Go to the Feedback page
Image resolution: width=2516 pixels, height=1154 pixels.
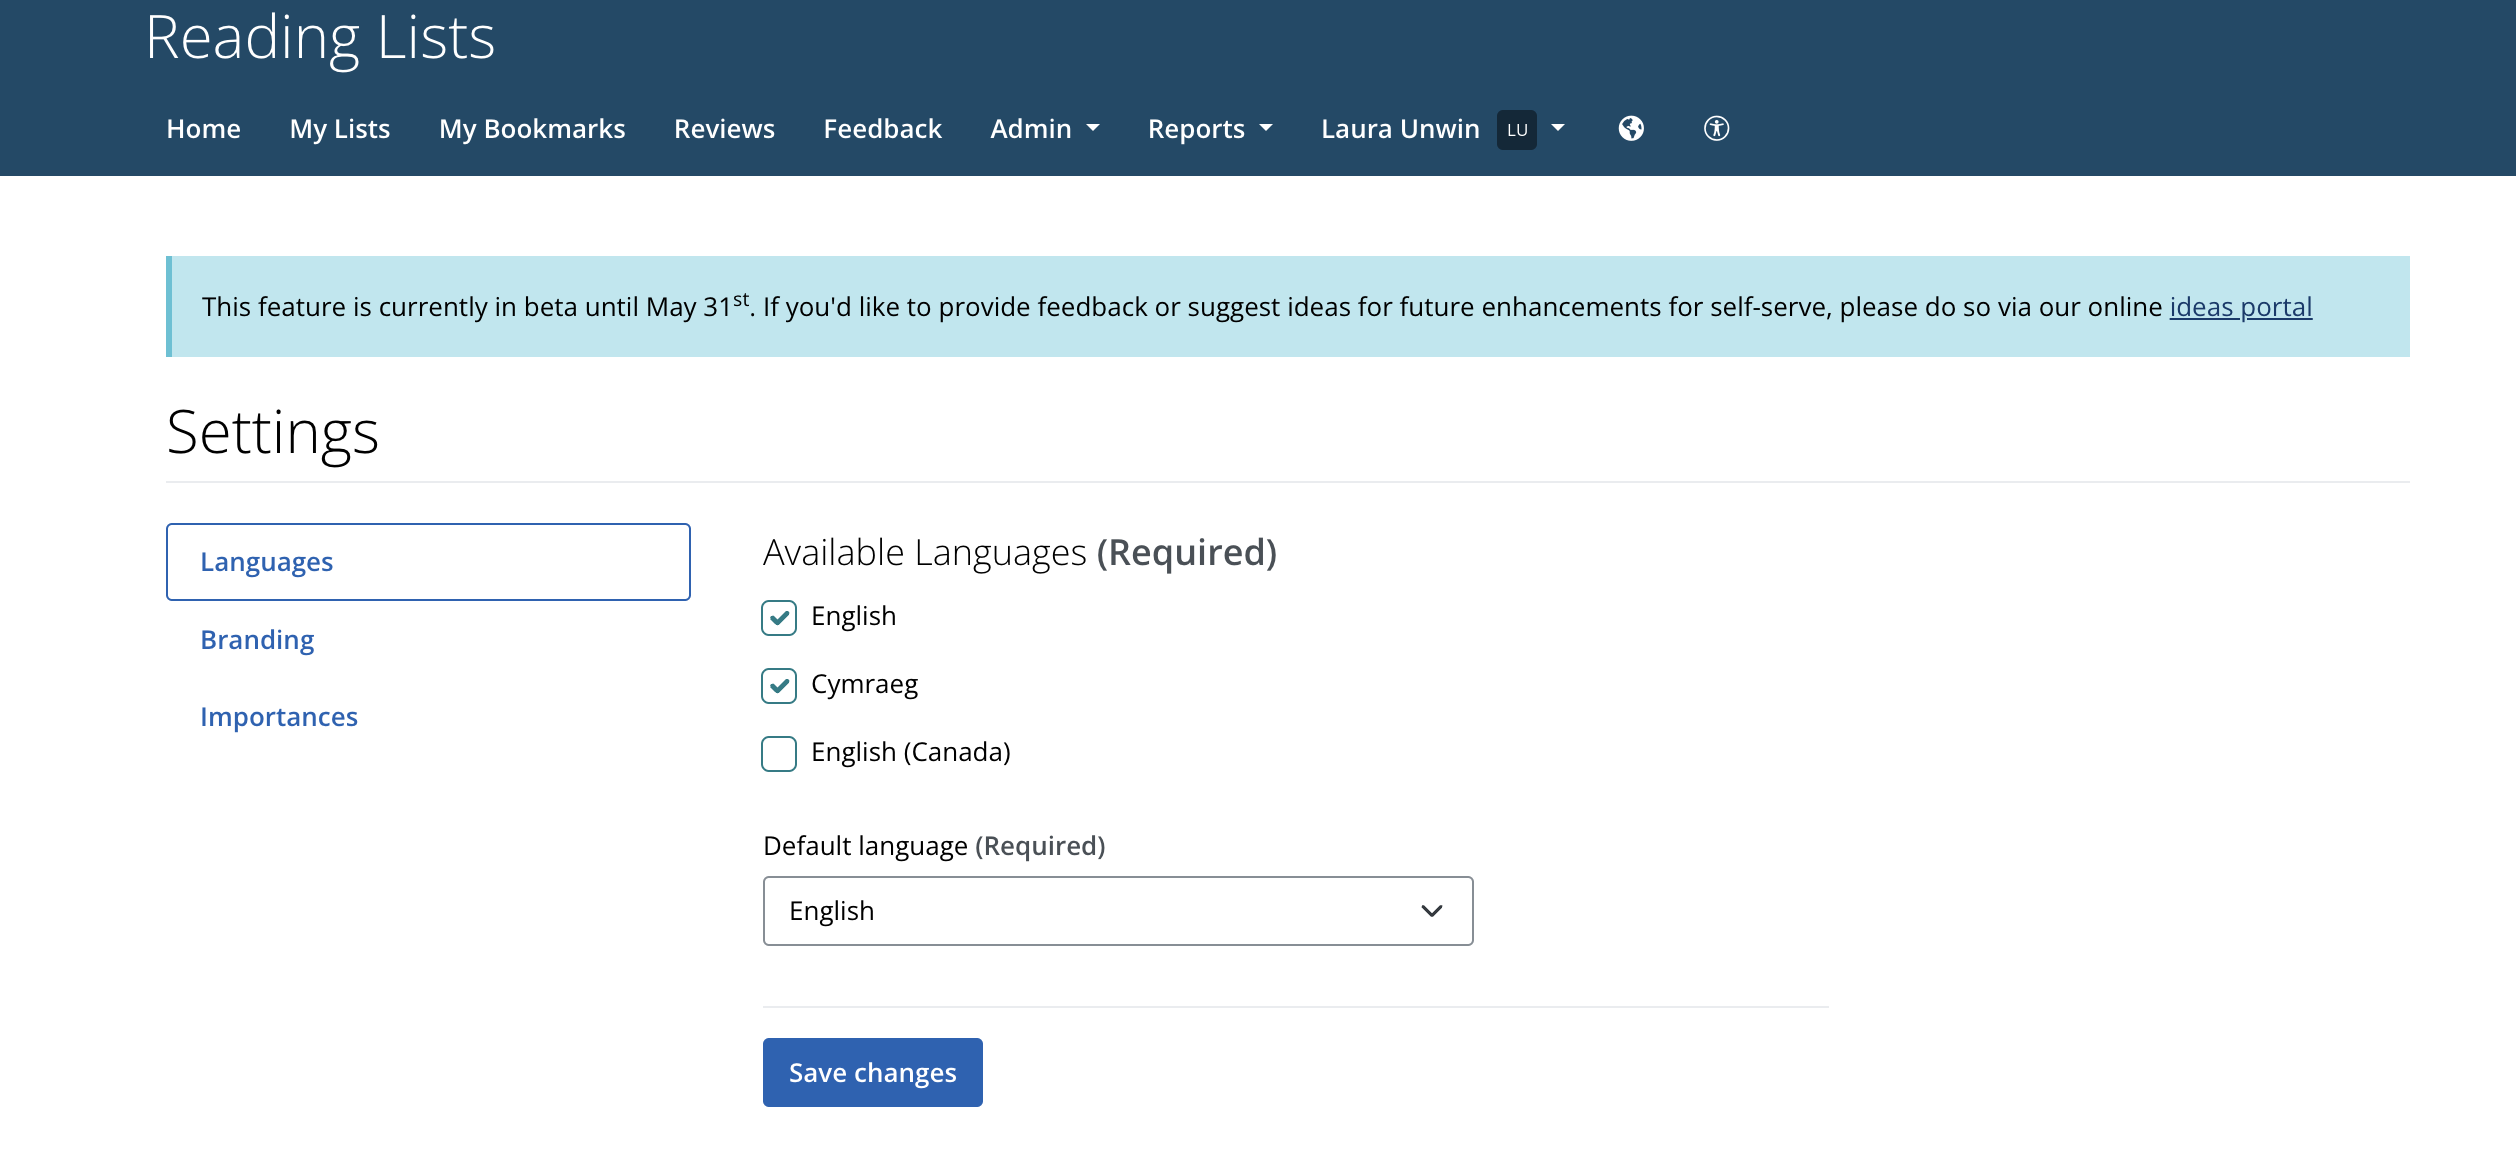pyautogui.click(x=882, y=128)
